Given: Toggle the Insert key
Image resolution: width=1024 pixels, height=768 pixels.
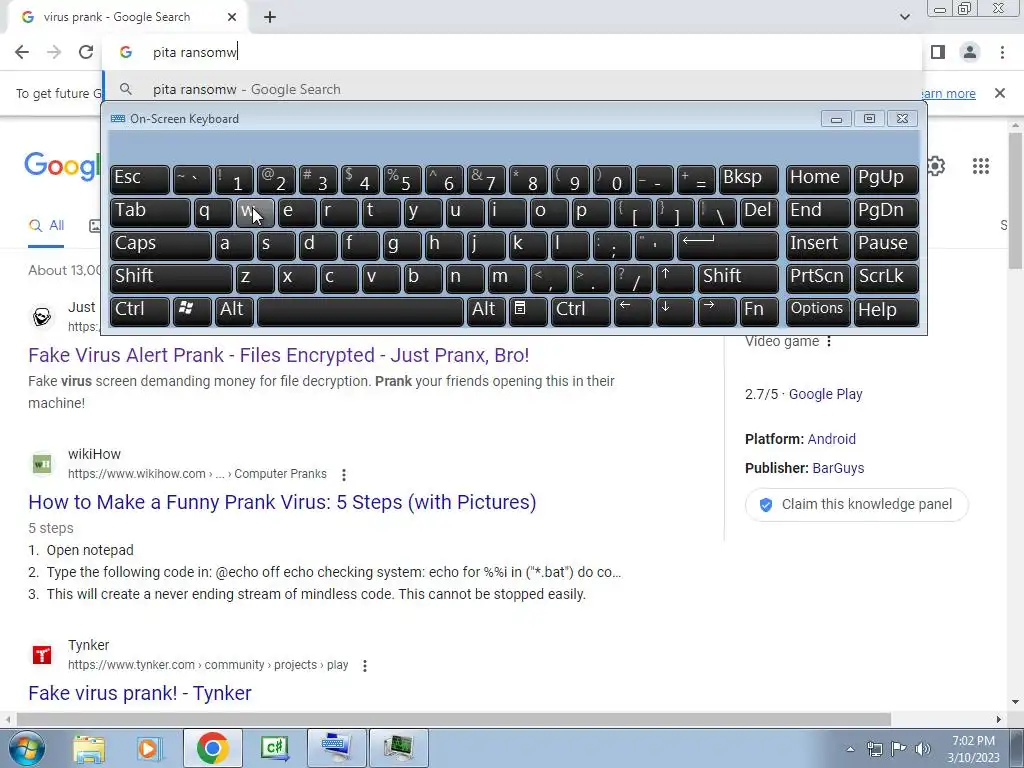Looking at the screenshot, I should click(818, 245).
